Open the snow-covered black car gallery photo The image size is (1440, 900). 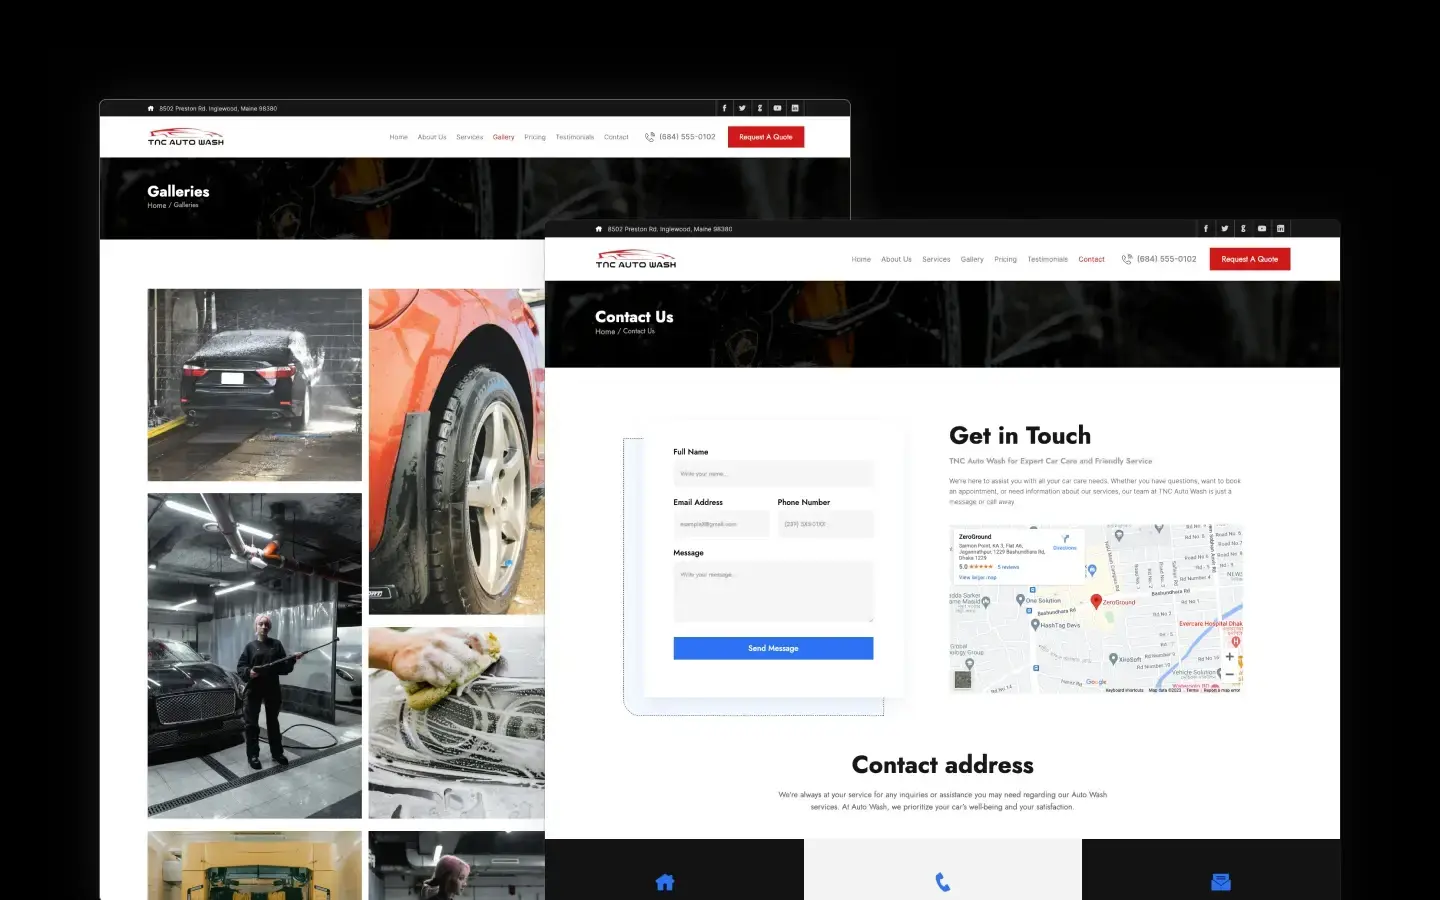click(255, 385)
